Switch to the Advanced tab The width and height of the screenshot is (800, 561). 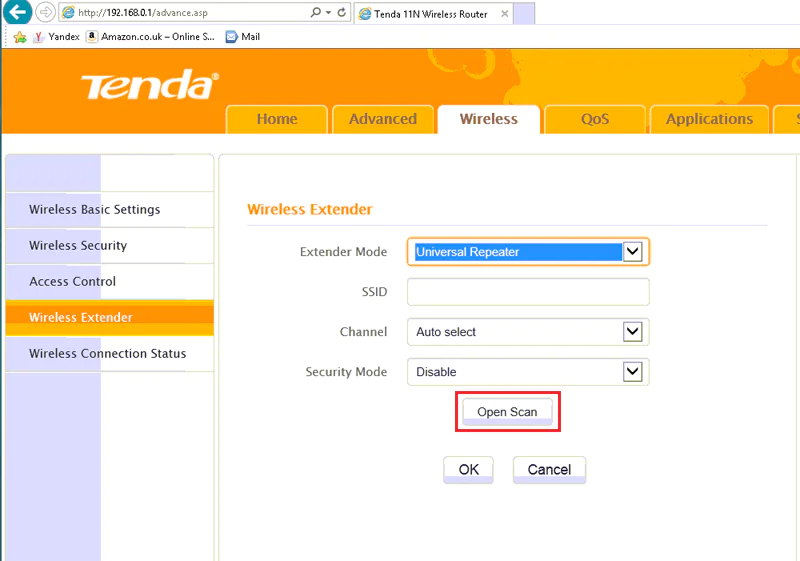coord(383,119)
